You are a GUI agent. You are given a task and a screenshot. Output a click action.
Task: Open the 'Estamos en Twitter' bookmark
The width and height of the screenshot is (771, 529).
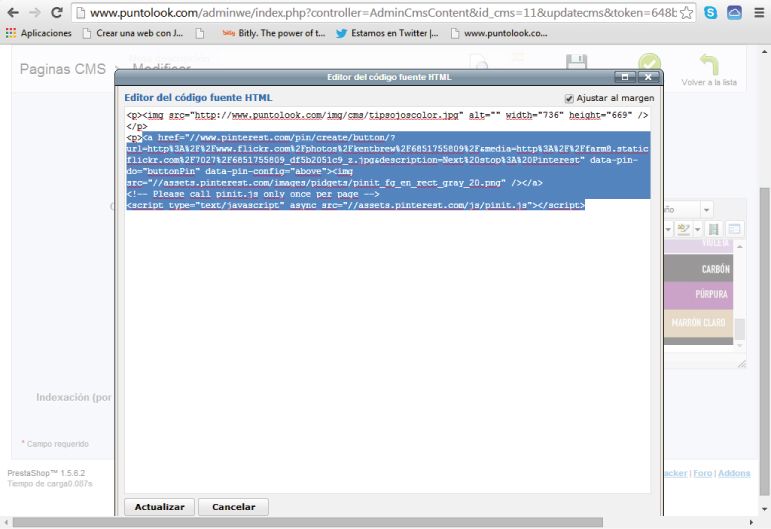[387, 33]
